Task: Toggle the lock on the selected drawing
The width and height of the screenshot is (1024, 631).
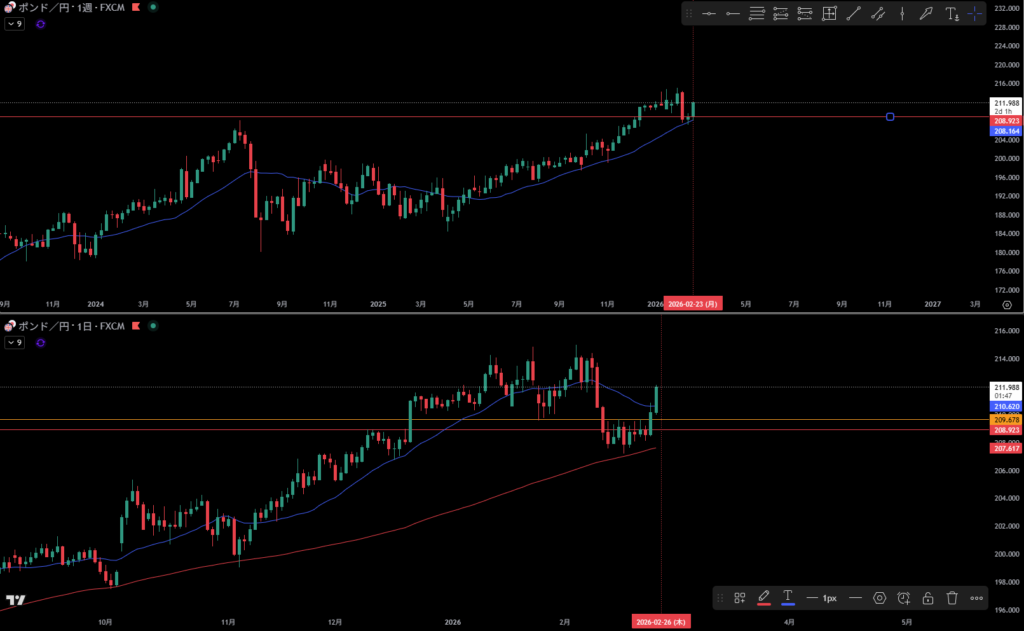Action: pos(928,598)
